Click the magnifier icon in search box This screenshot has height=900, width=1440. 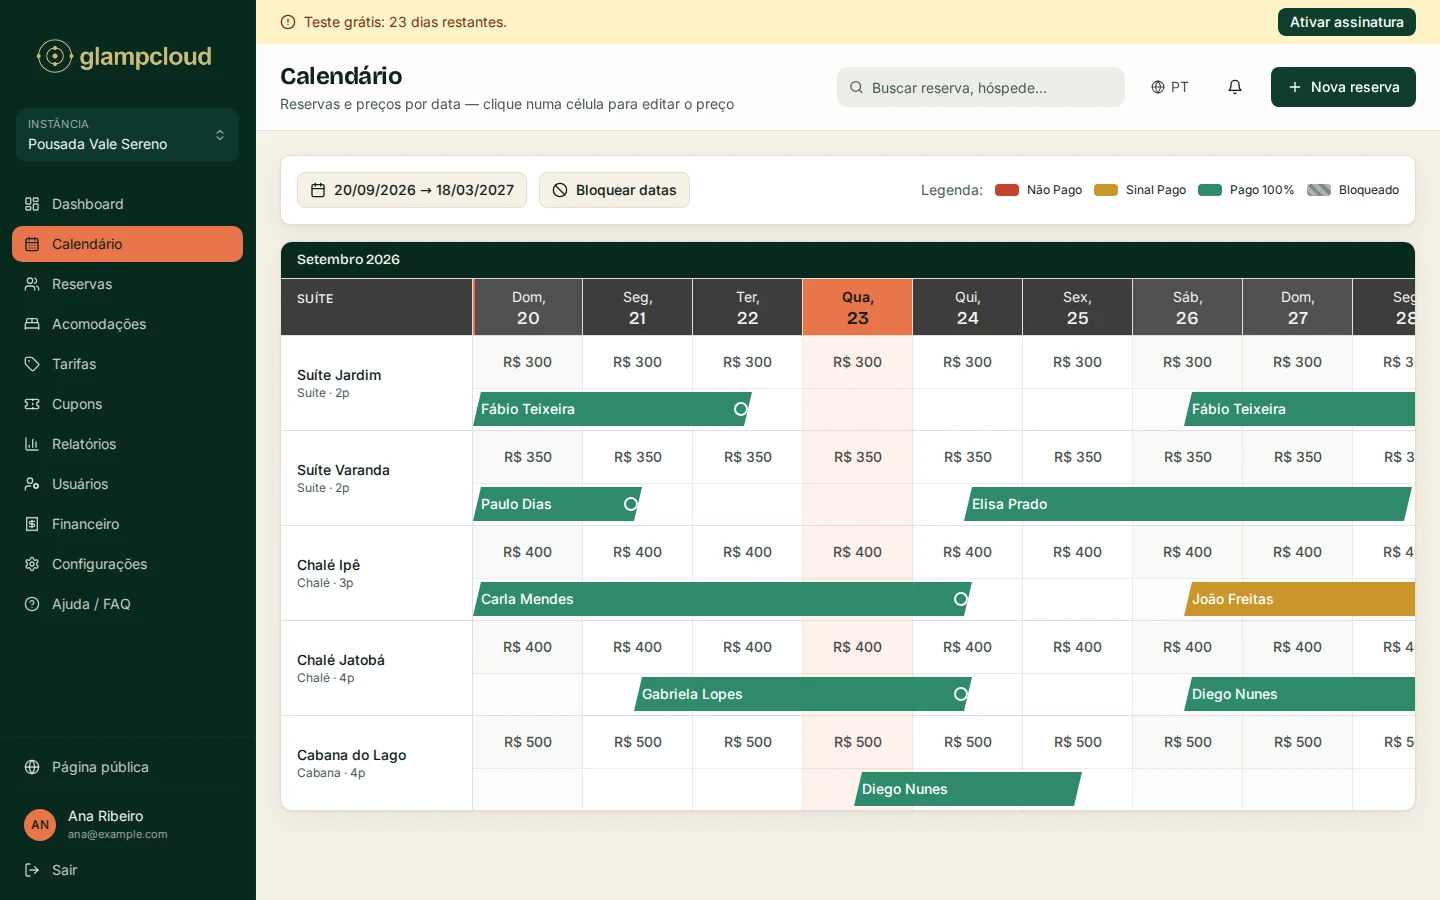pos(856,87)
